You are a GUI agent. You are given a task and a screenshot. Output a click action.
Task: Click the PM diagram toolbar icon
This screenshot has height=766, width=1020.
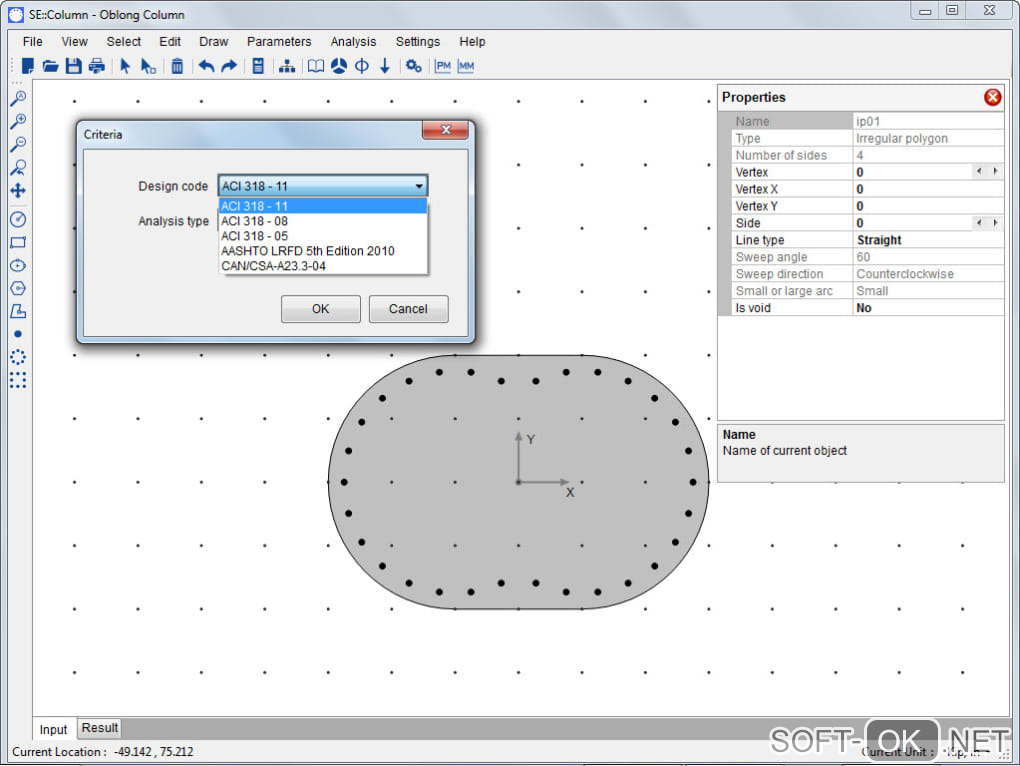tap(443, 66)
